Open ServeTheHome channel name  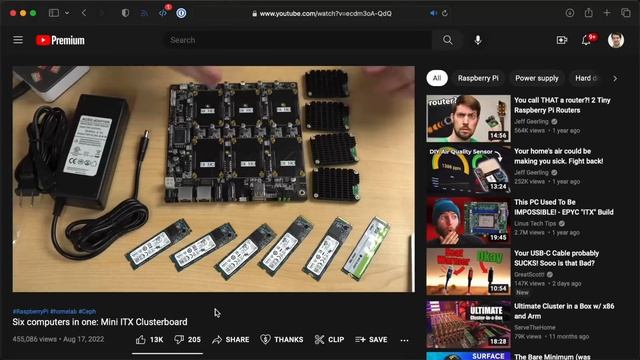(535, 327)
